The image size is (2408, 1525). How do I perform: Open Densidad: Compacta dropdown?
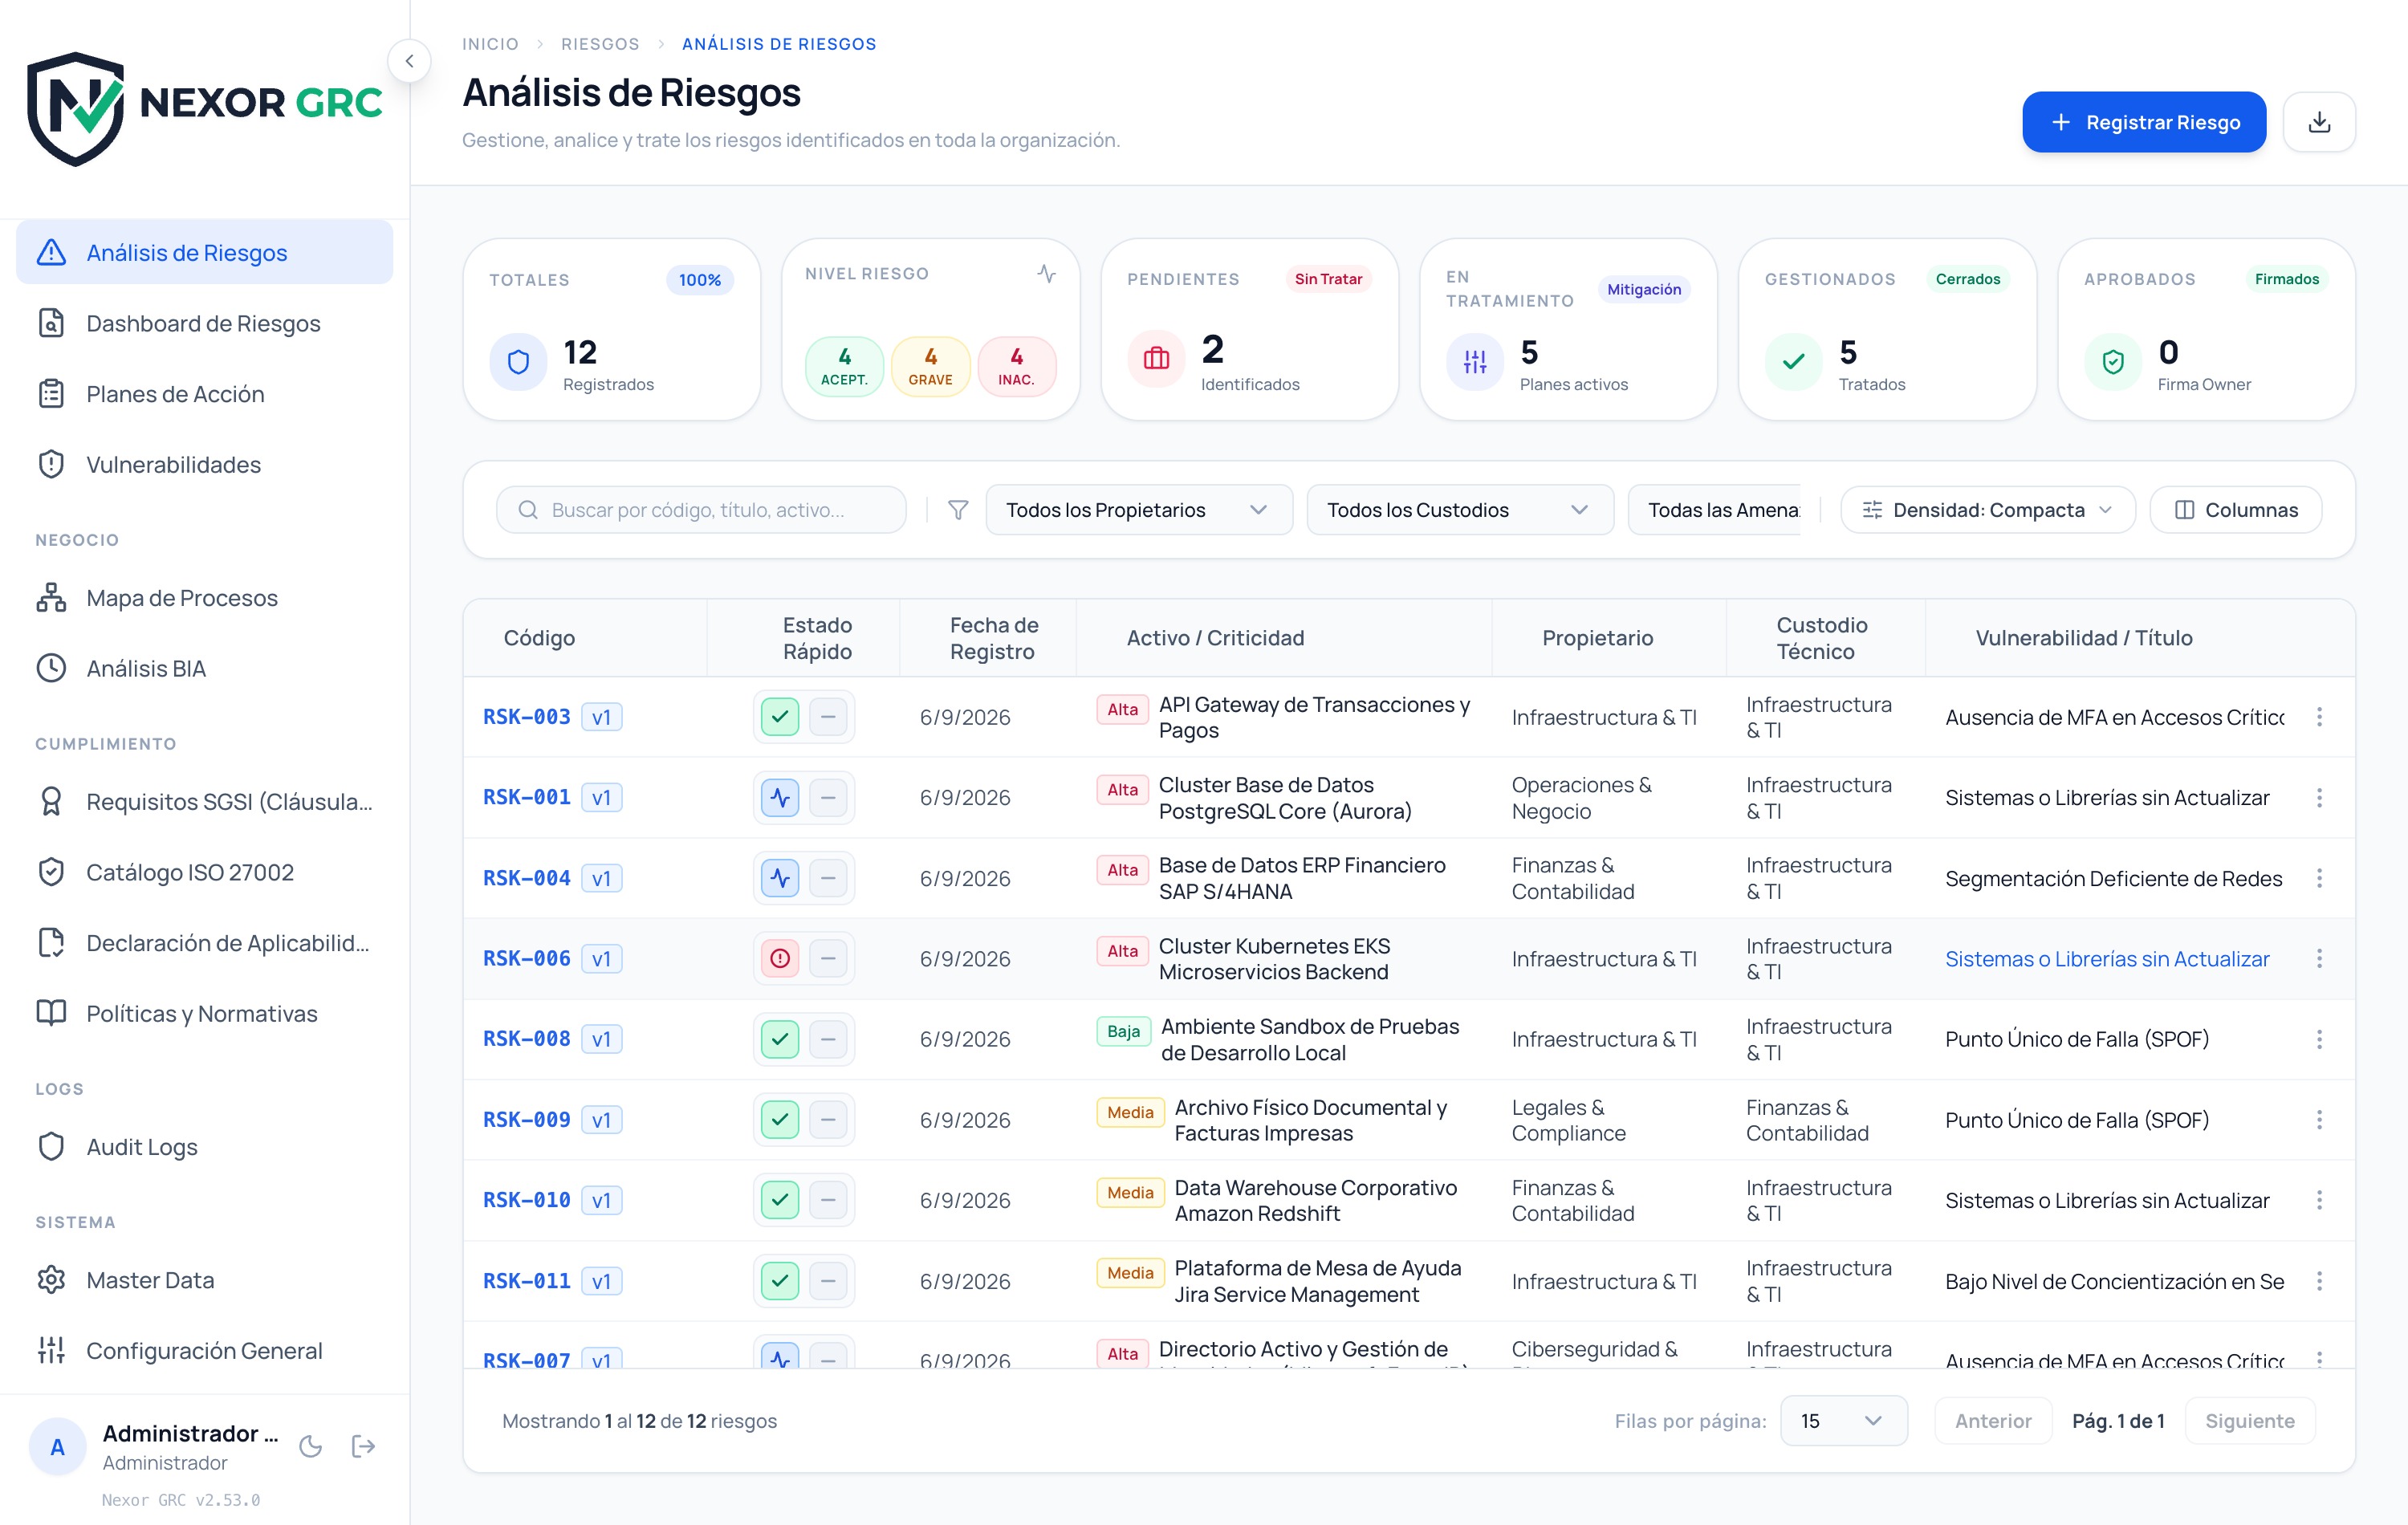[x=1988, y=510]
